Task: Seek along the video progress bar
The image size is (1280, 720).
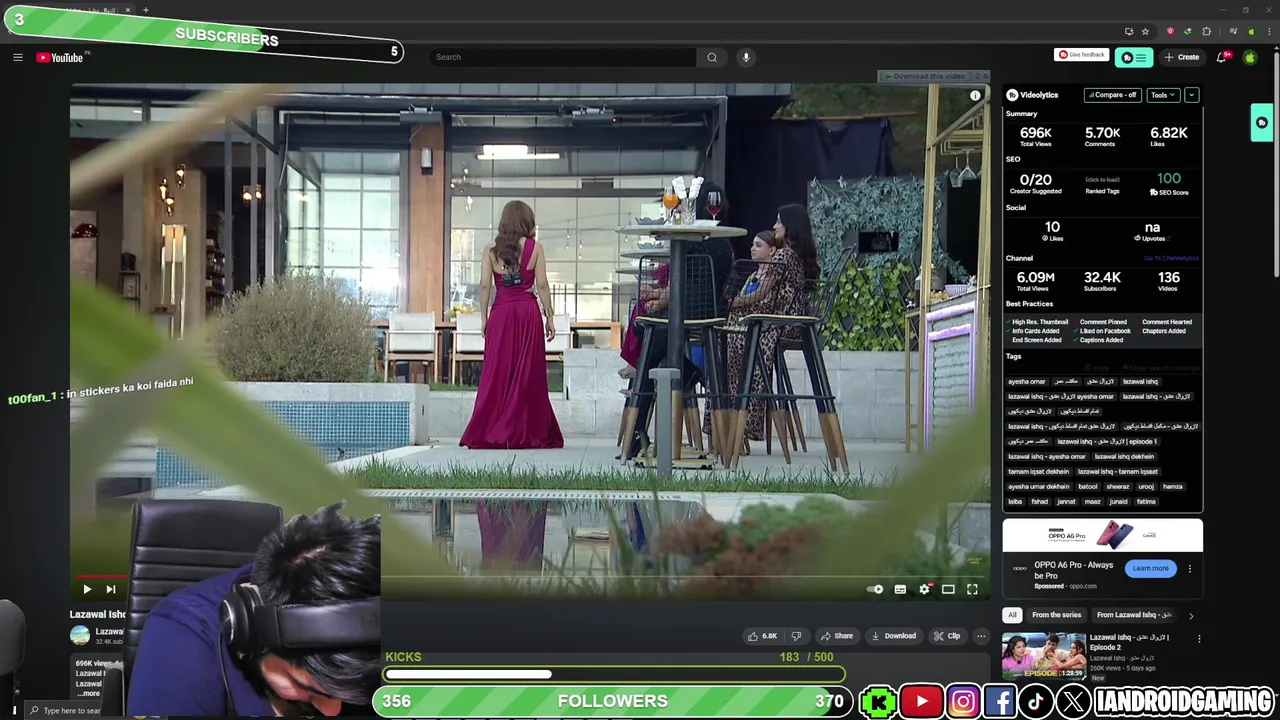Action: (530, 576)
